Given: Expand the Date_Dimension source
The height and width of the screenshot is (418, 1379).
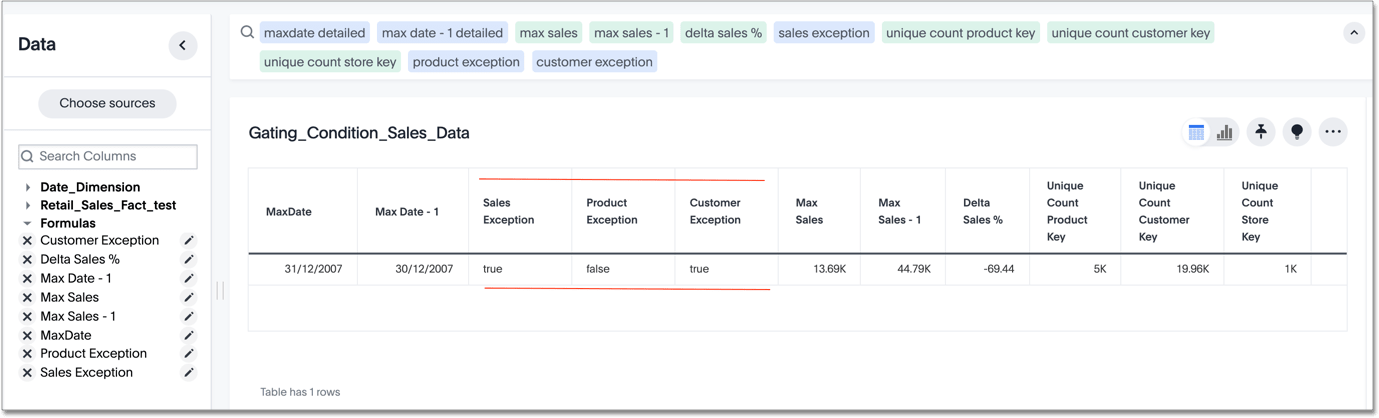Looking at the screenshot, I should [x=28, y=187].
